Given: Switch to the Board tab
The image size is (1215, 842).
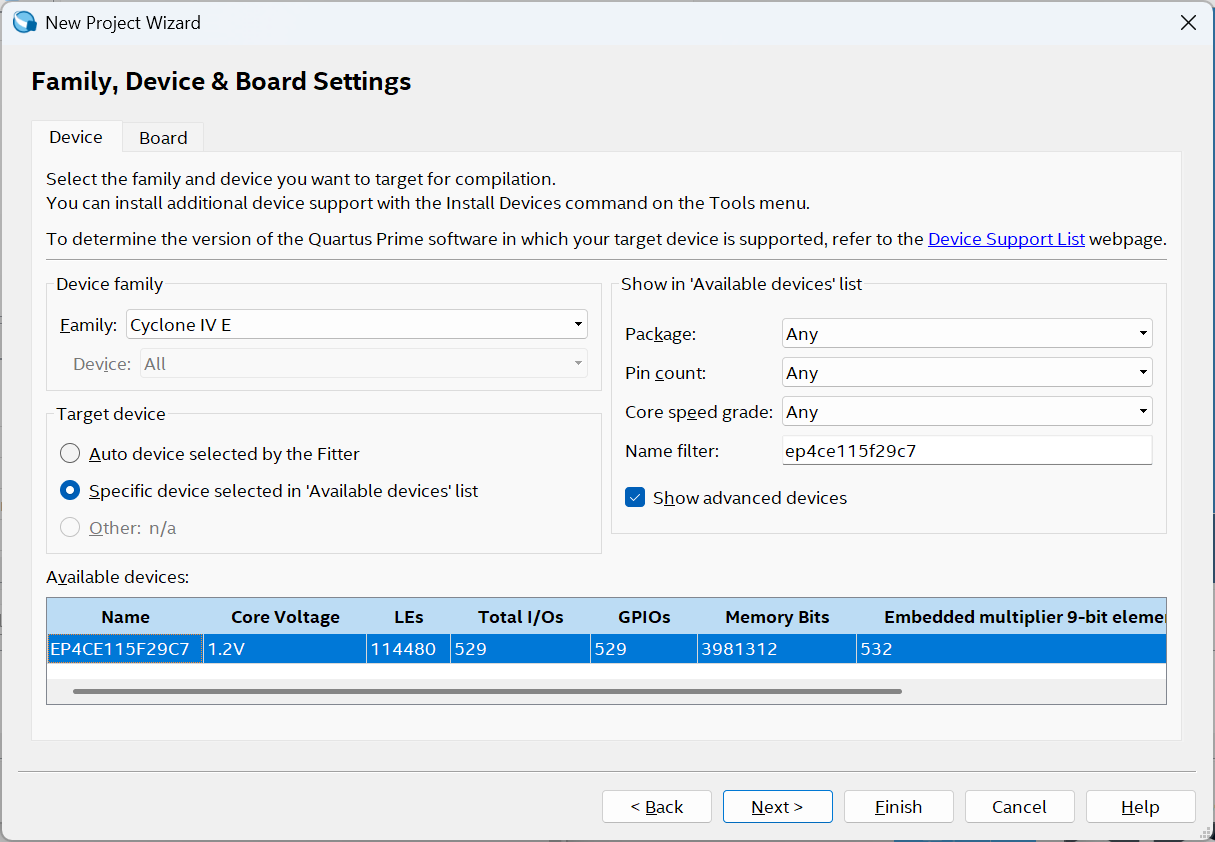Looking at the screenshot, I should point(163,138).
